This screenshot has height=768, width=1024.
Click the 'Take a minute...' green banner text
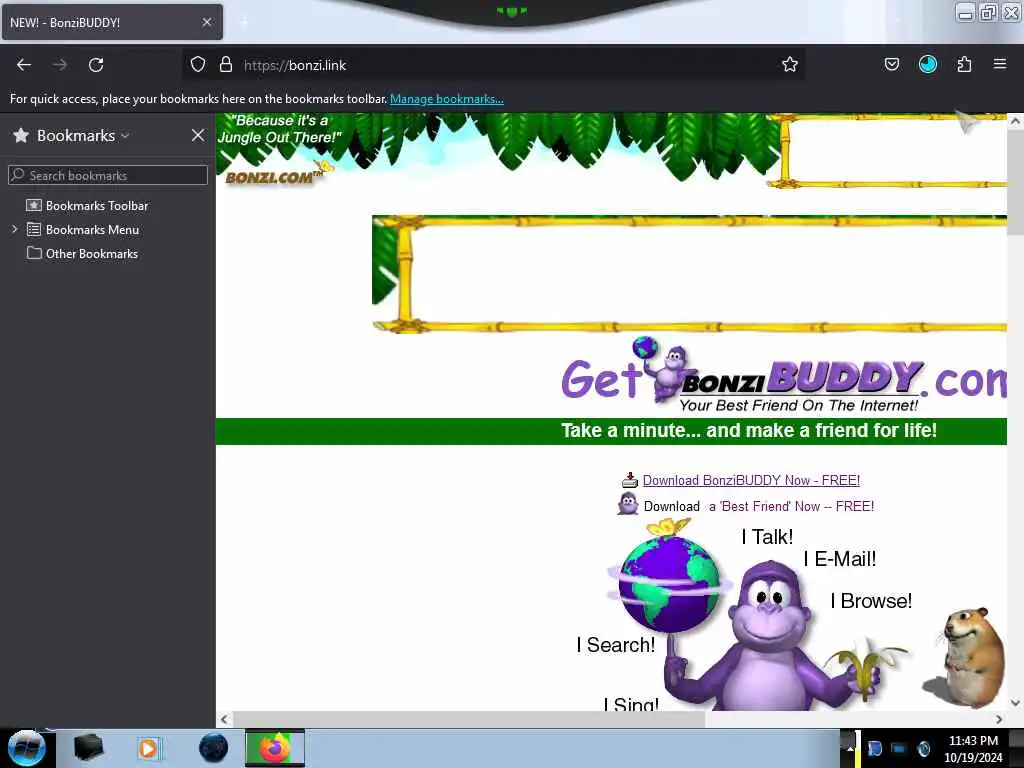749,430
